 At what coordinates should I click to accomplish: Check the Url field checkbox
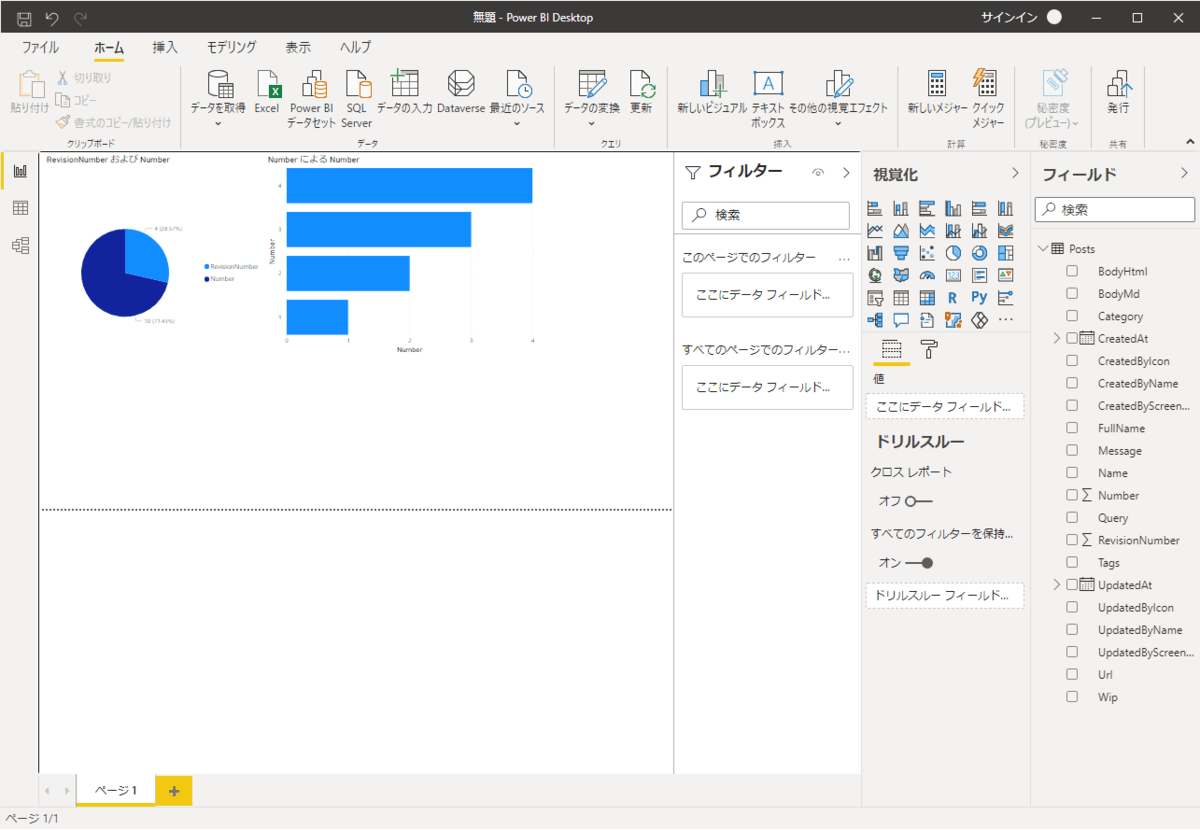coord(1072,675)
